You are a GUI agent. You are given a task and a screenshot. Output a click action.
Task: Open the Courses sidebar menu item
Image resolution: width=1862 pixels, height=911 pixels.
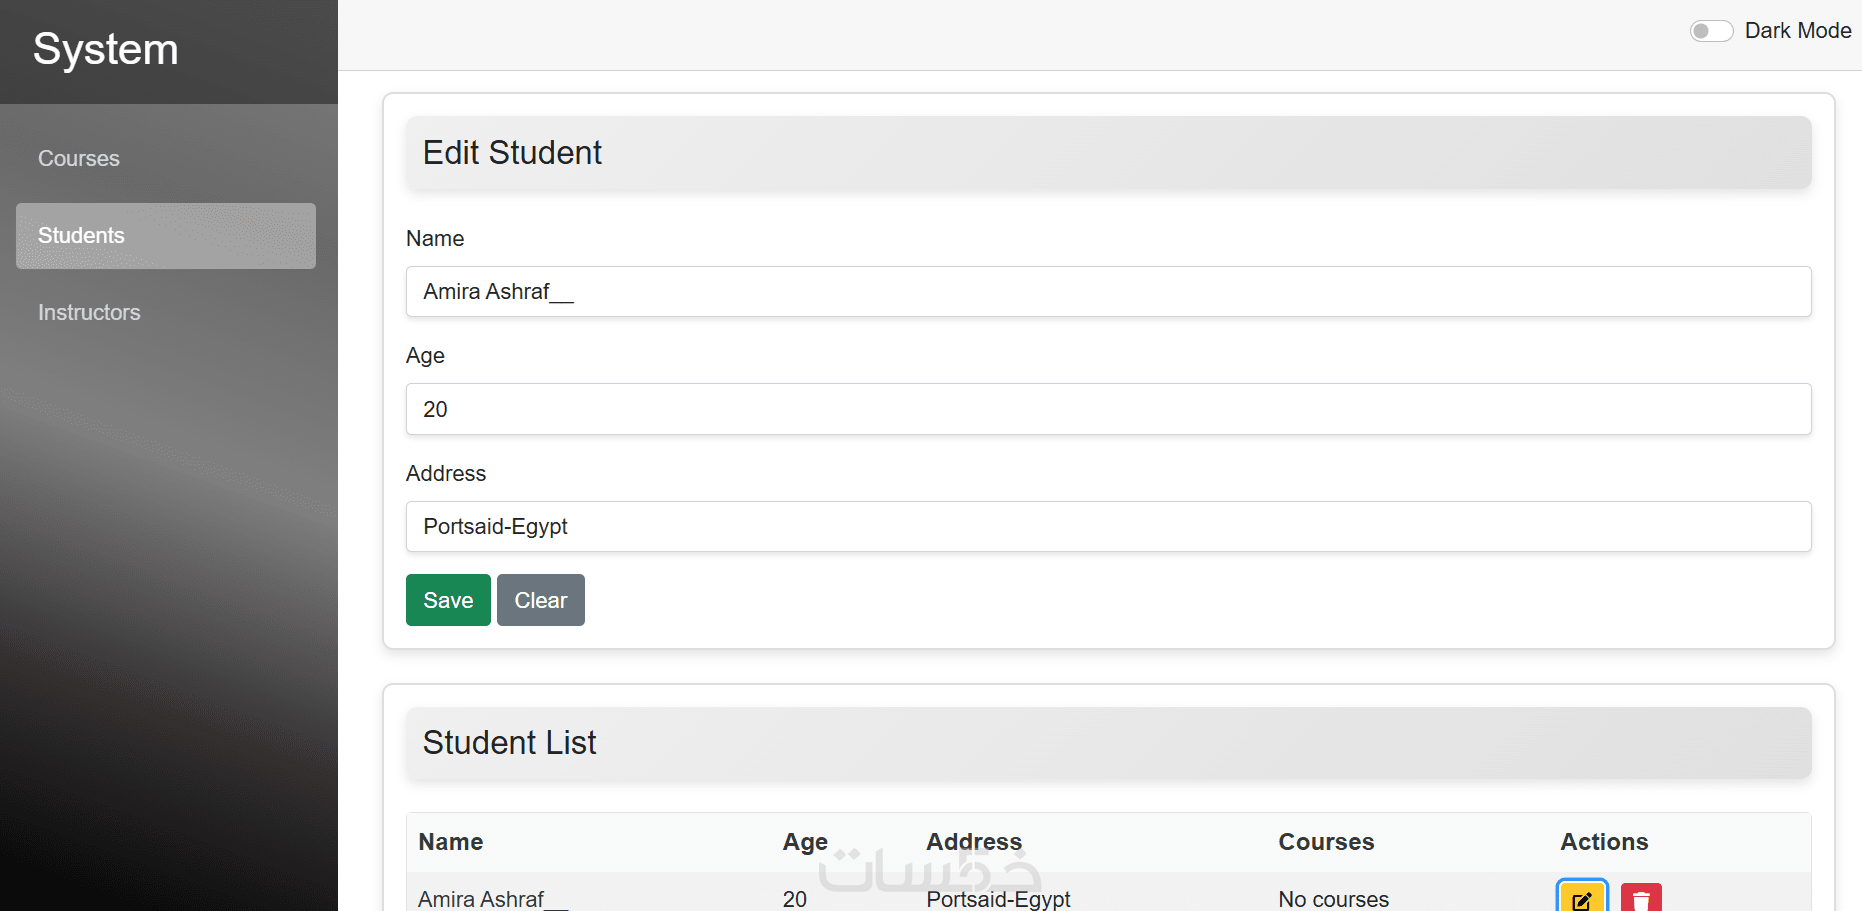(79, 159)
